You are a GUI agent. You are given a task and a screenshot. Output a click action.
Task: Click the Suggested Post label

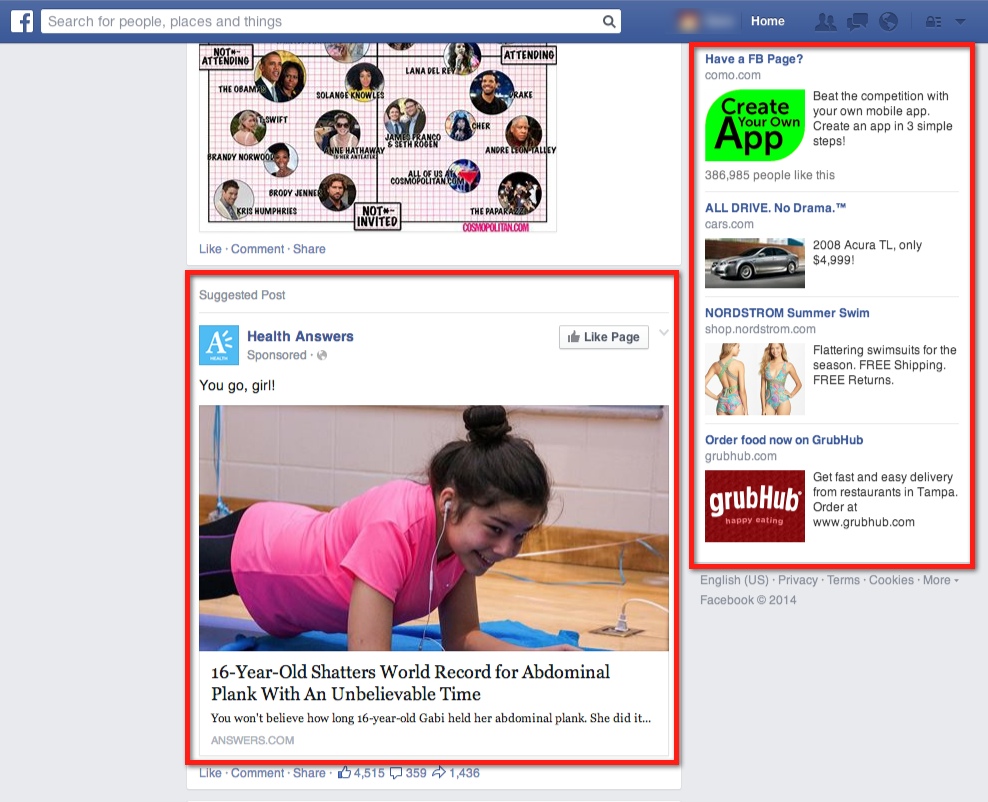tap(242, 295)
